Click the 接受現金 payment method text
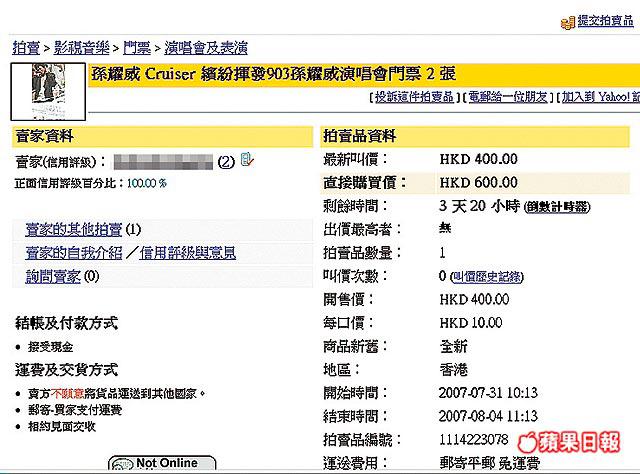 [50, 347]
